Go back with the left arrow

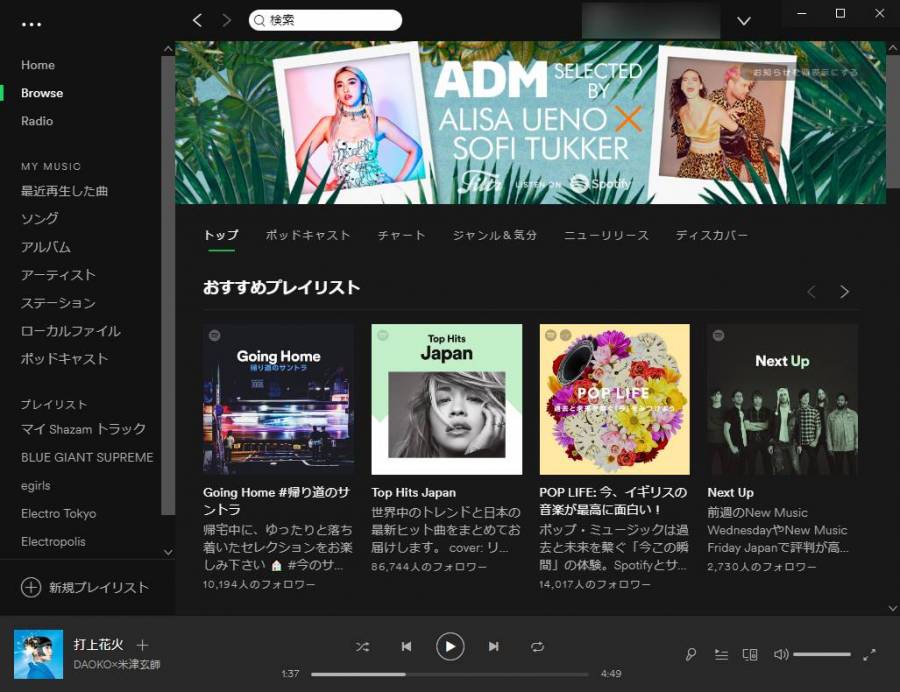[197, 21]
